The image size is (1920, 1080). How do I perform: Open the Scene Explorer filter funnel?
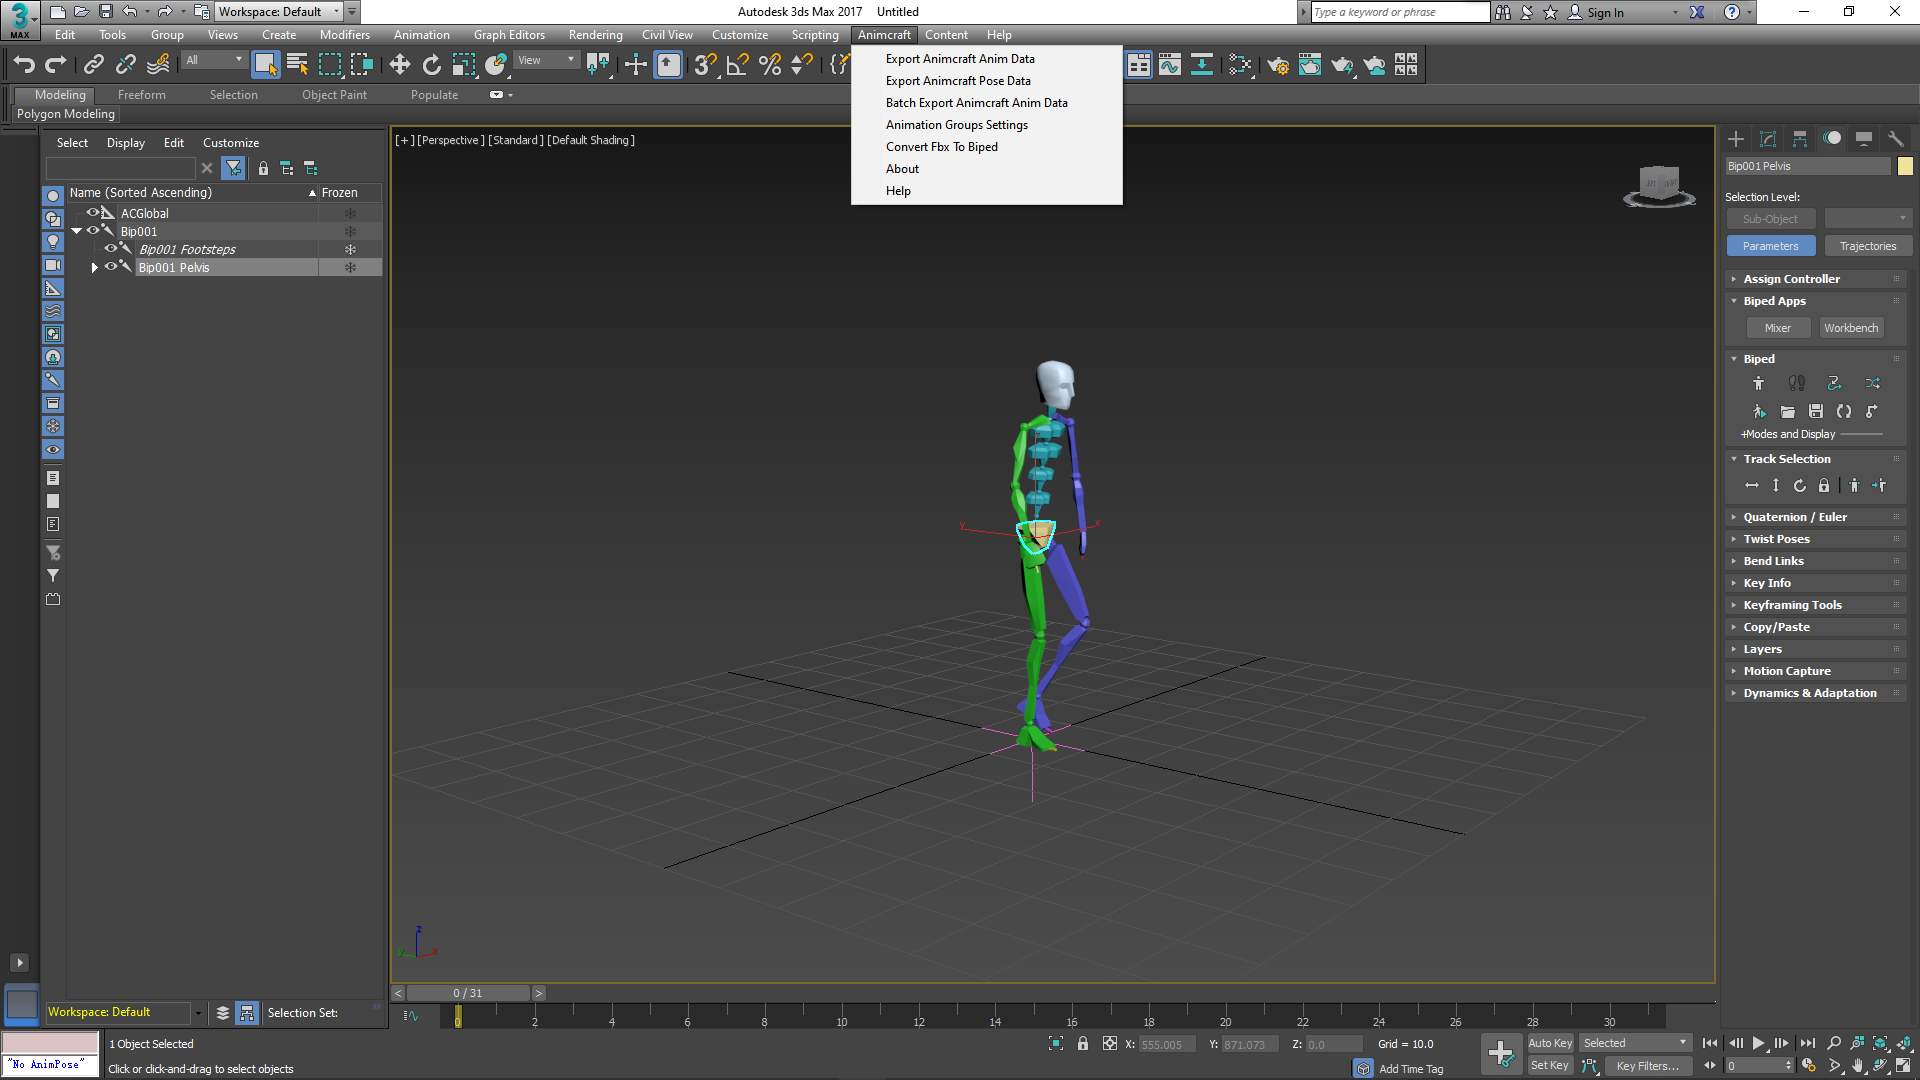(233, 168)
